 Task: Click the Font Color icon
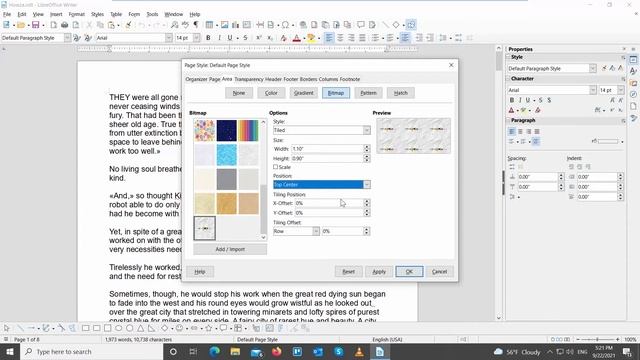(x=297, y=38)
